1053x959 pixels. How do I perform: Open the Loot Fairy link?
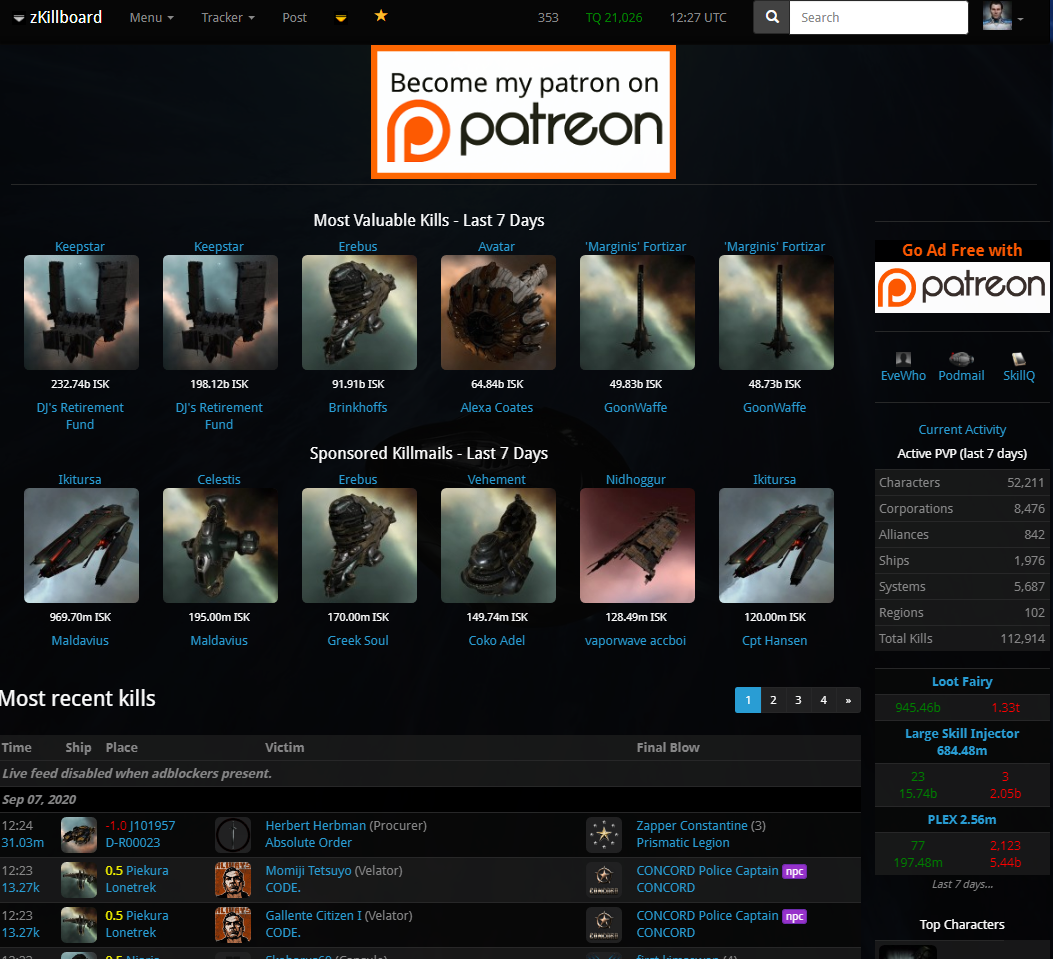[962, 682]
